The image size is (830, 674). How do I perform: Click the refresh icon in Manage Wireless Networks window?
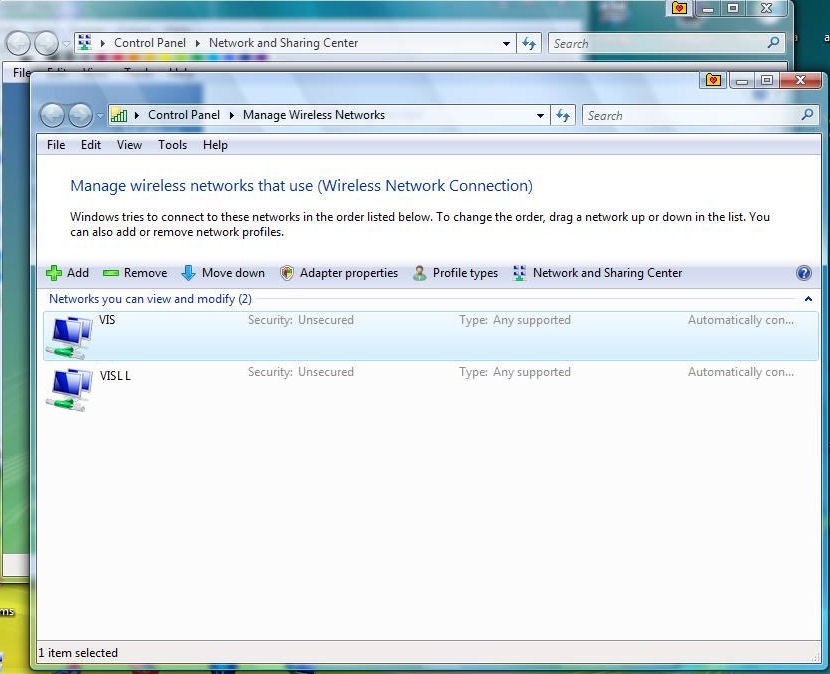pyautogui.click(x=563, y=115)
